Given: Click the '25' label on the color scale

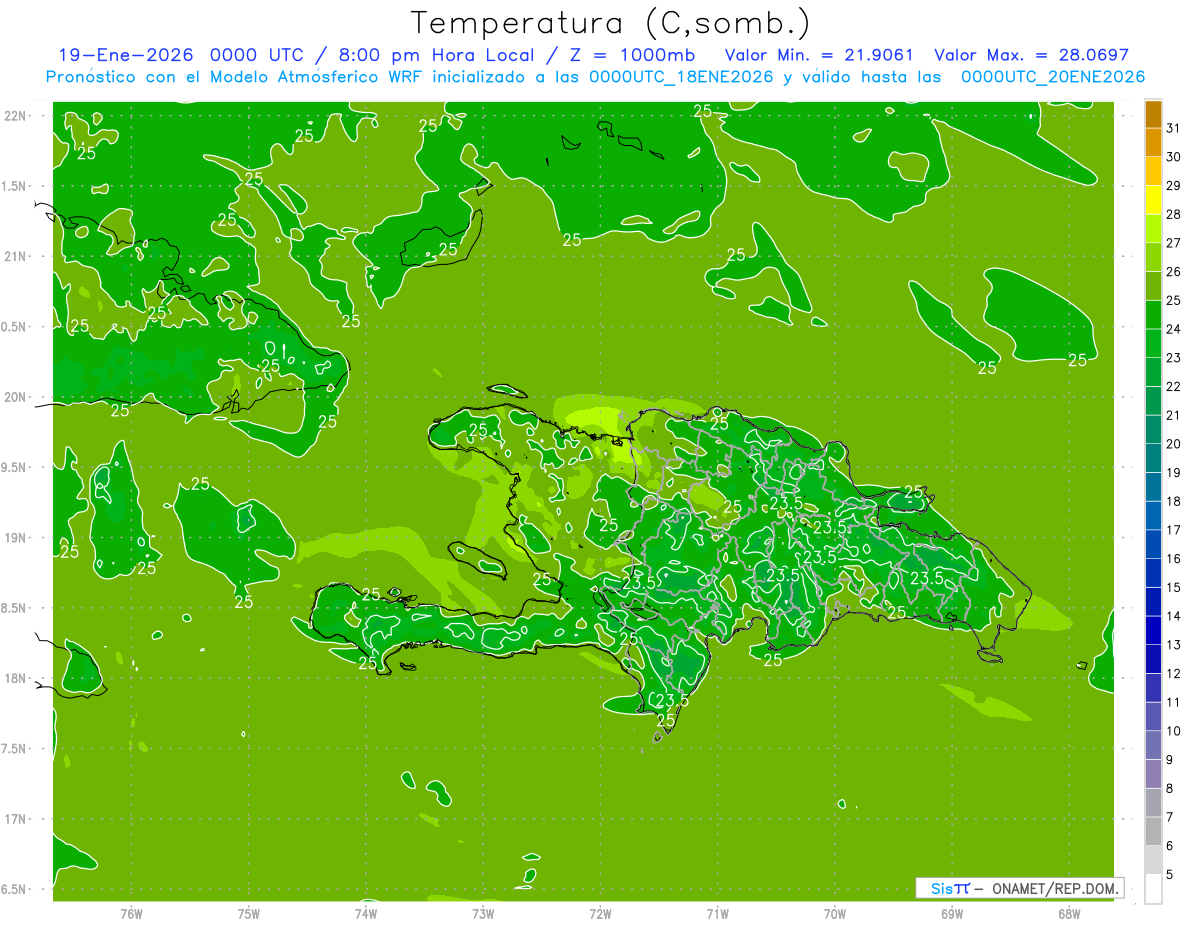Looking at the screenshot, I should [x=1174, y=300].
